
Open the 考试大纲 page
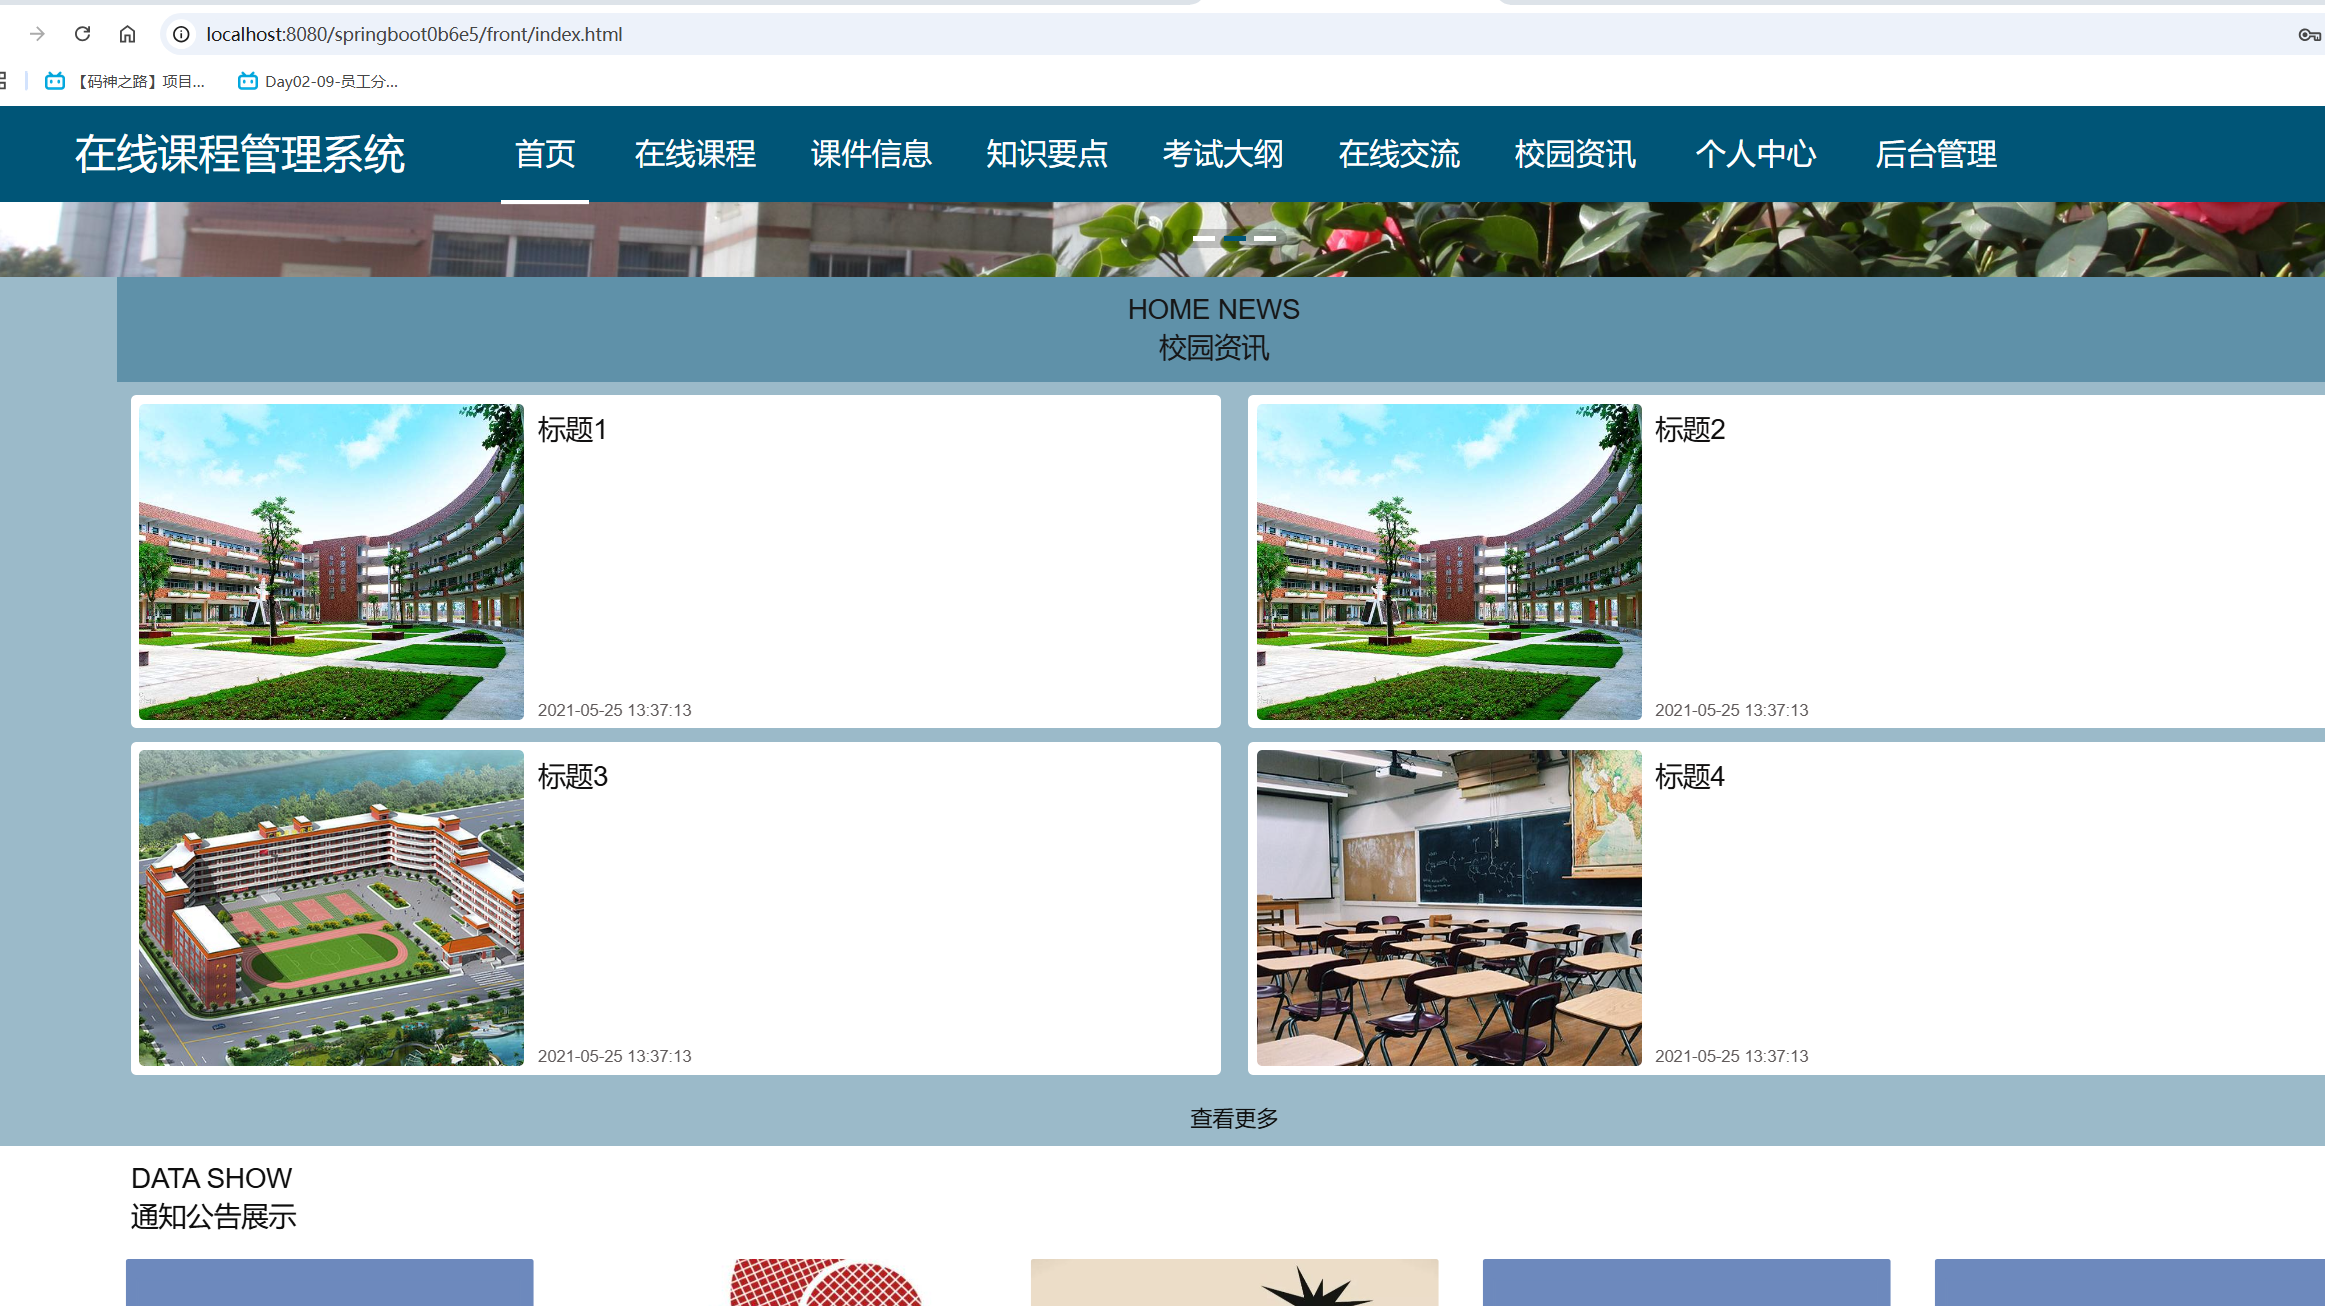click(1222, 154)
